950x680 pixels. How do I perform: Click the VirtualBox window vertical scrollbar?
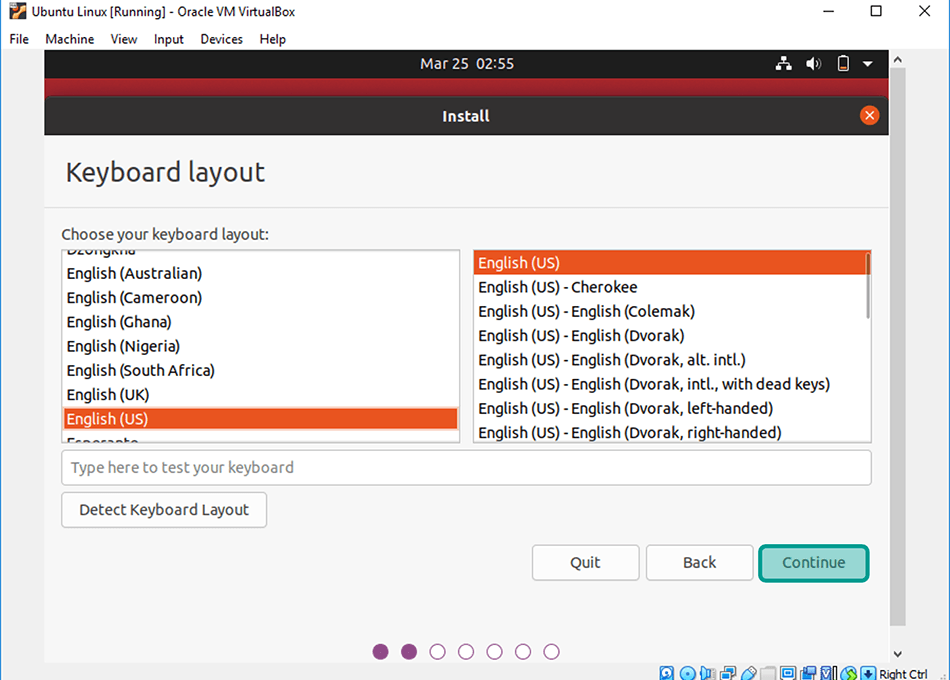tap(898, 347)
